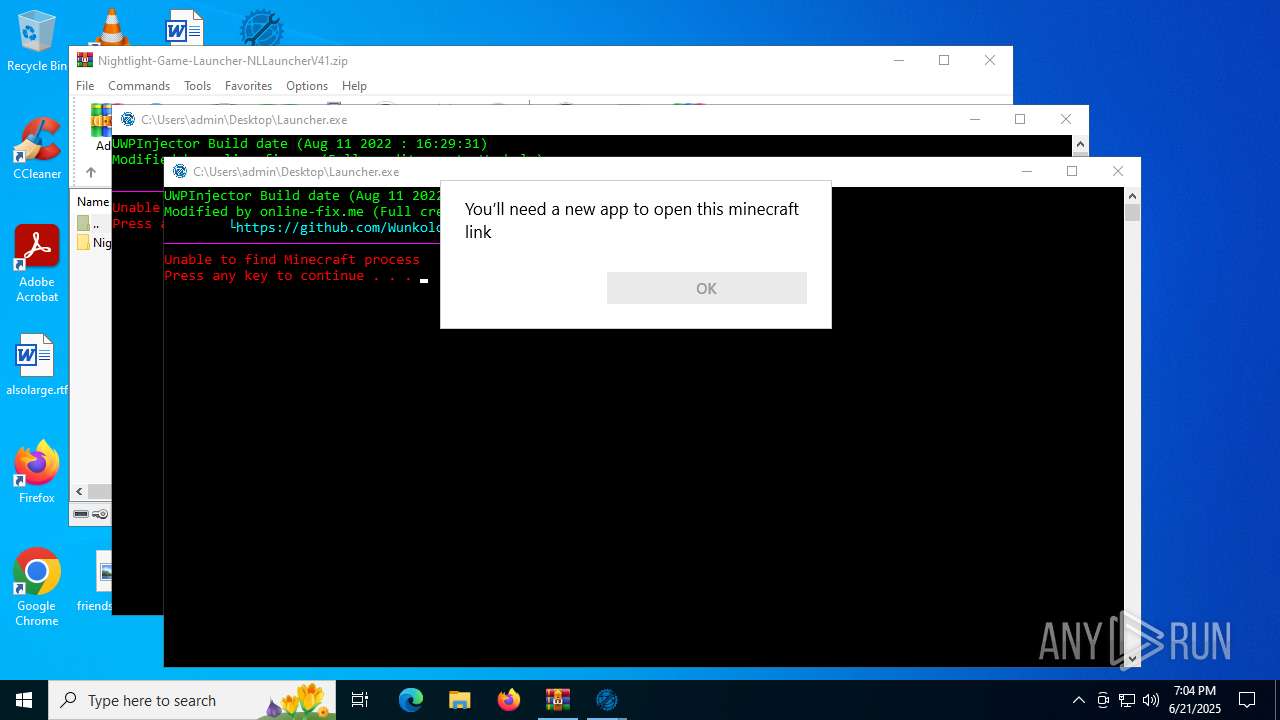The image size is (1280, 720).
Task: Launch the Google Chrome desktop shortcut
Action: coord(37,587)
